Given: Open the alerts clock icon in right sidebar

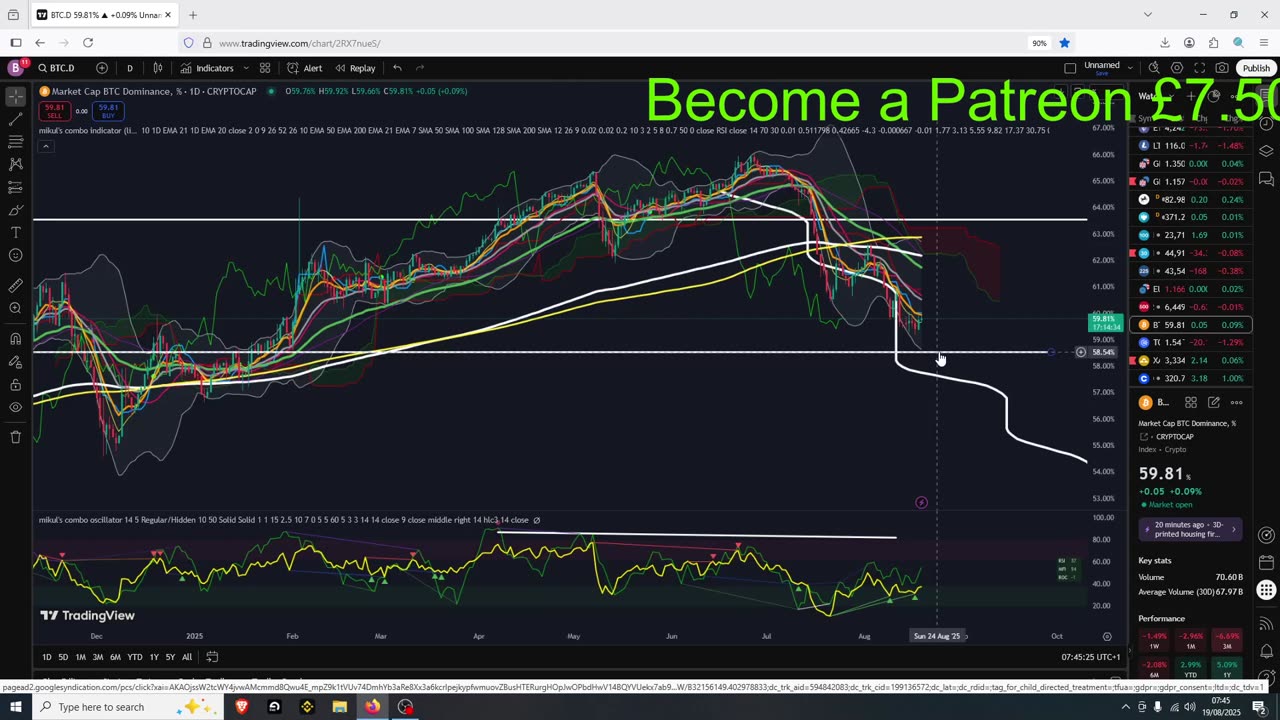Looking at the screenshot, I should tap(1266, 123).
